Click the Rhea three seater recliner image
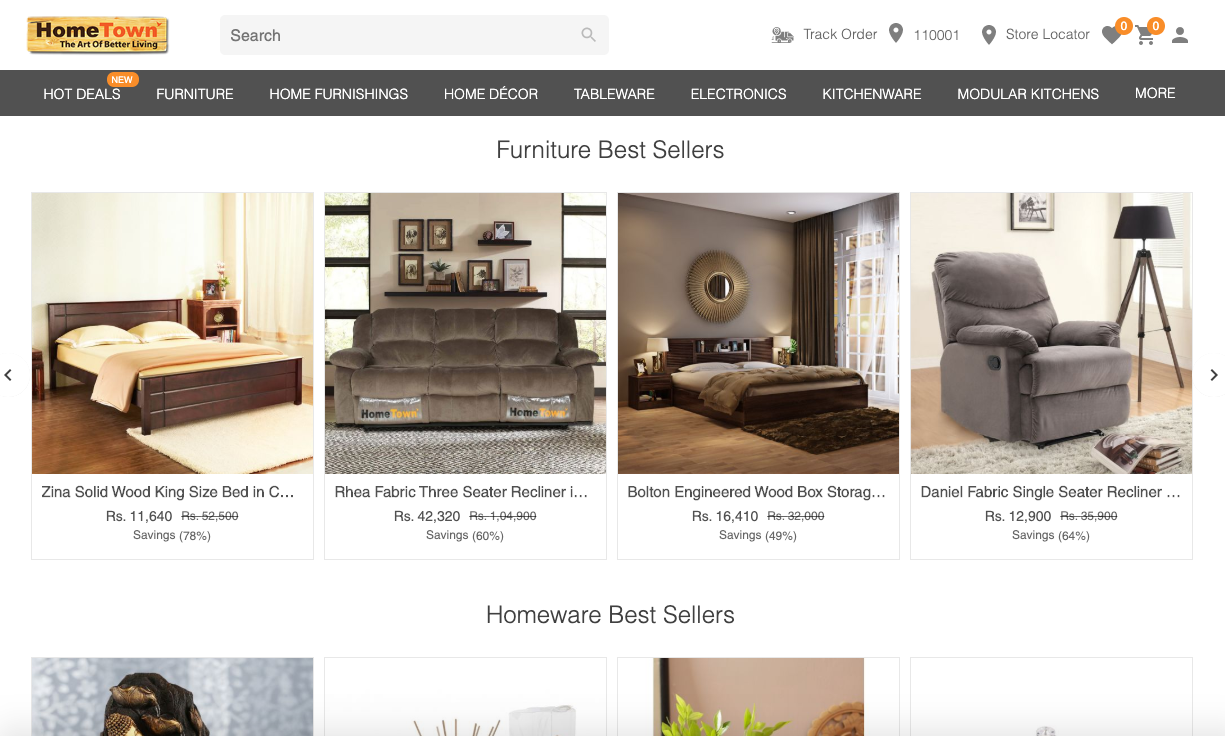The width and height of the screenshot is (1225, 736). [465, 333]
